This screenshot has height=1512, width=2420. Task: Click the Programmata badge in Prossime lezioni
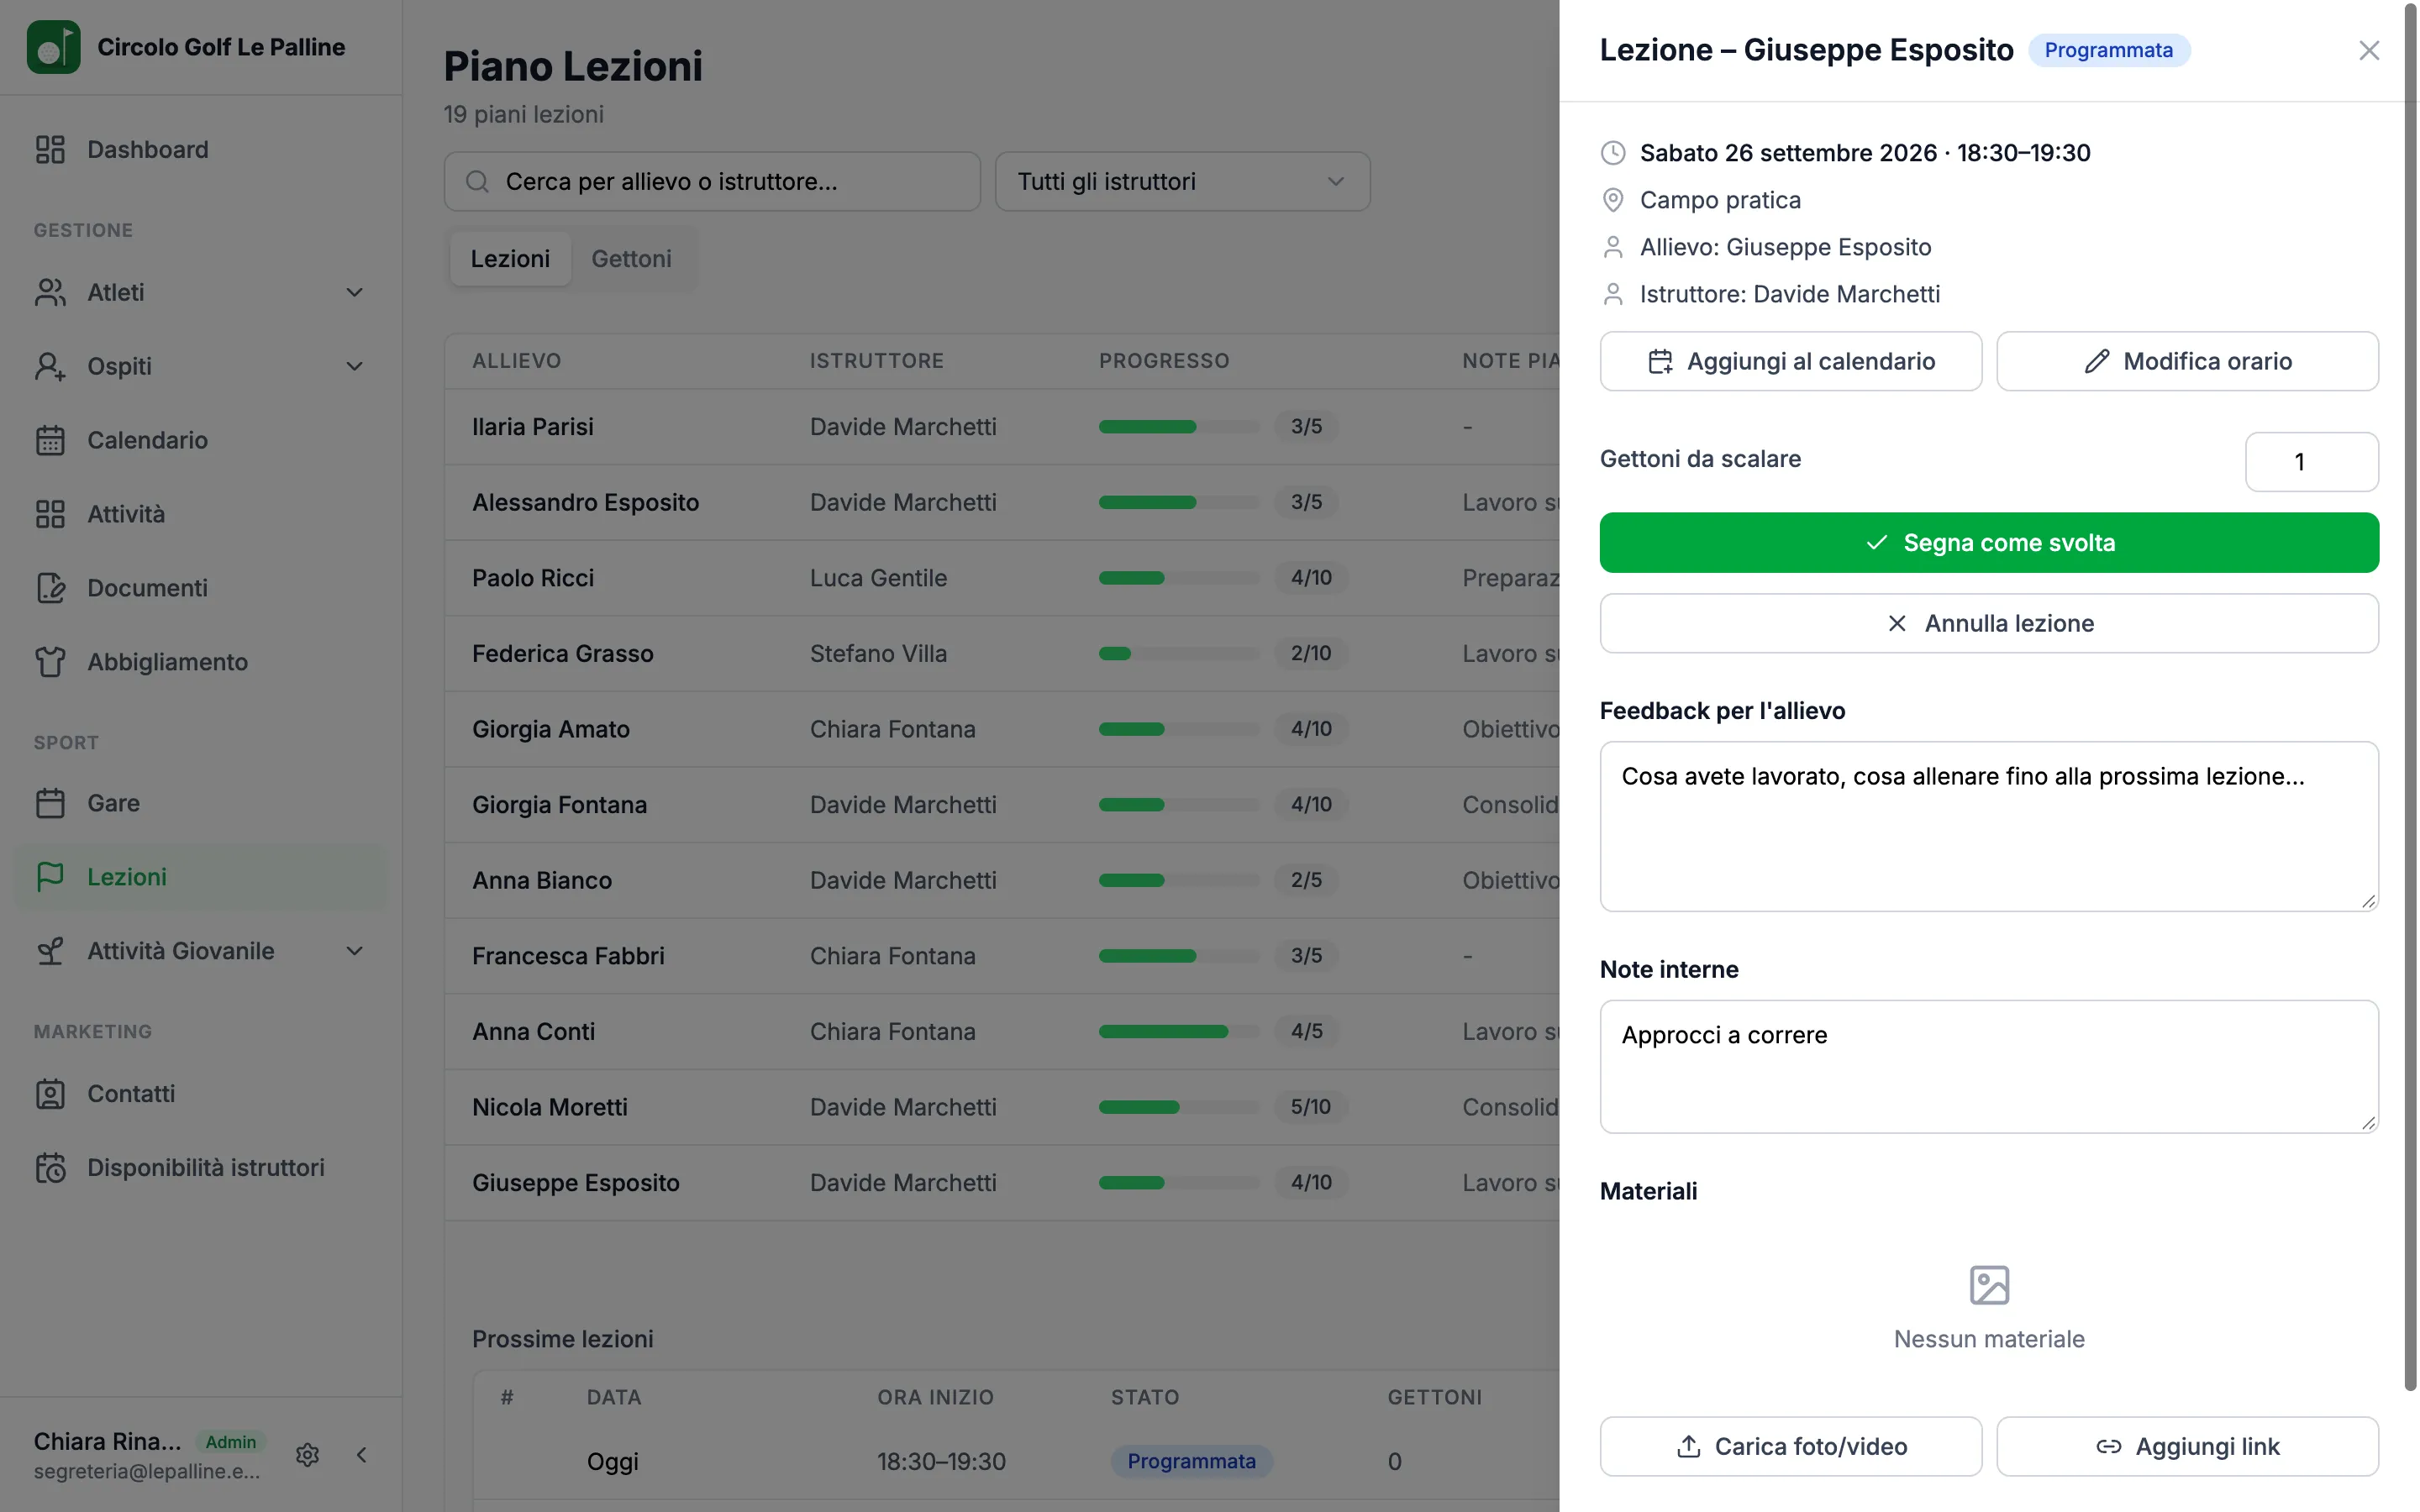(x=1191, y=1461)
